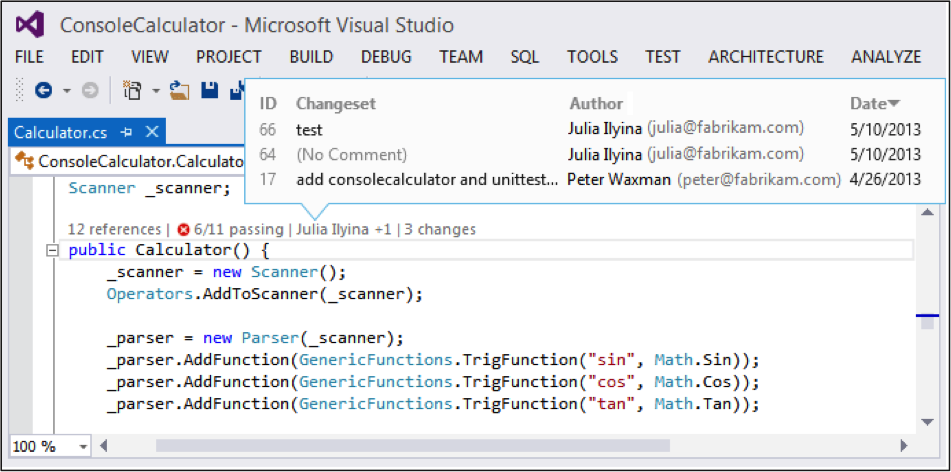
Task: Click the new Parser(_scanner) line
Action: tap(255, 337)
